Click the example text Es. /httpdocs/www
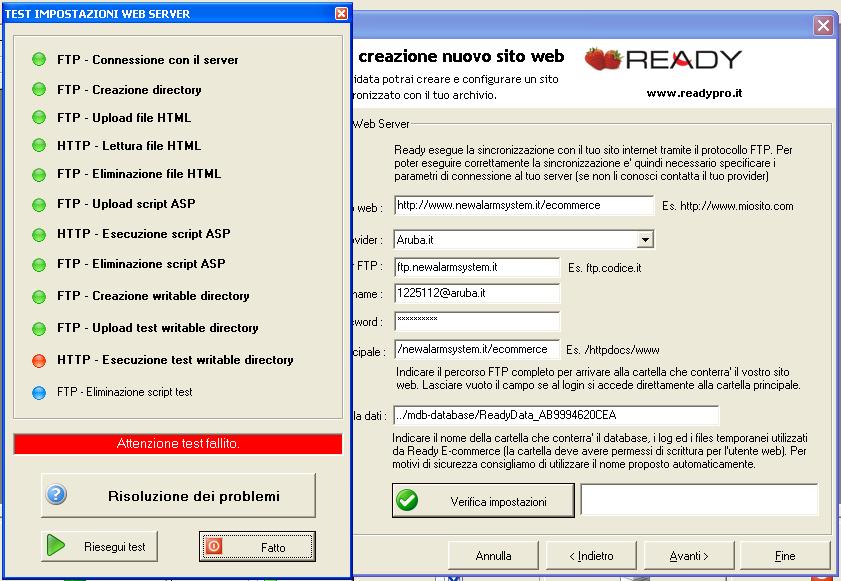The height and width of the screenshot is (581, 841). pyautogui.click(x=613, y=350)
